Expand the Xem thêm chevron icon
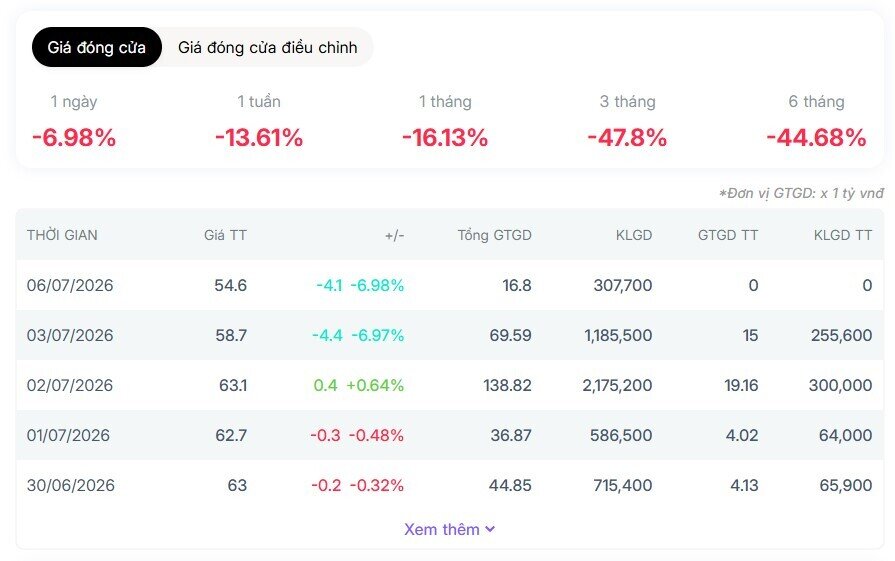Image resolution: width=895 pixels, height=561 pixels. [490, 530]
